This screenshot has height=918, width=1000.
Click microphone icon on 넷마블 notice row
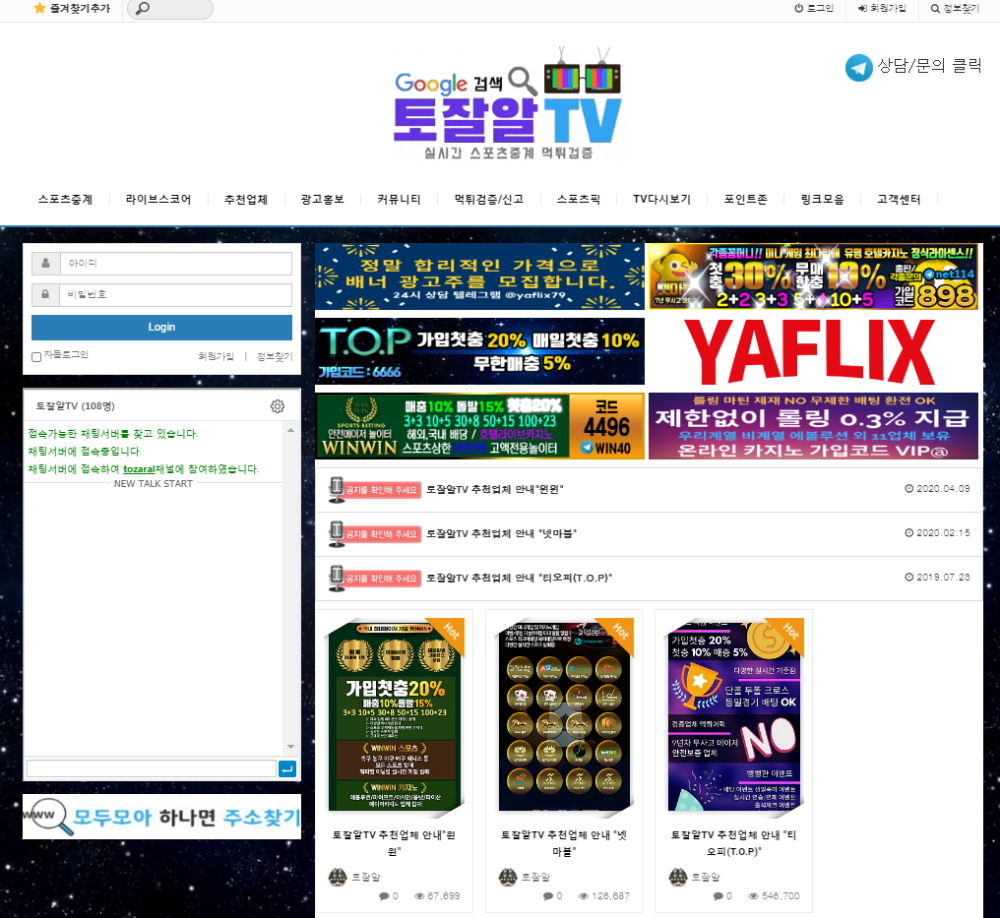tap(336, 533)
